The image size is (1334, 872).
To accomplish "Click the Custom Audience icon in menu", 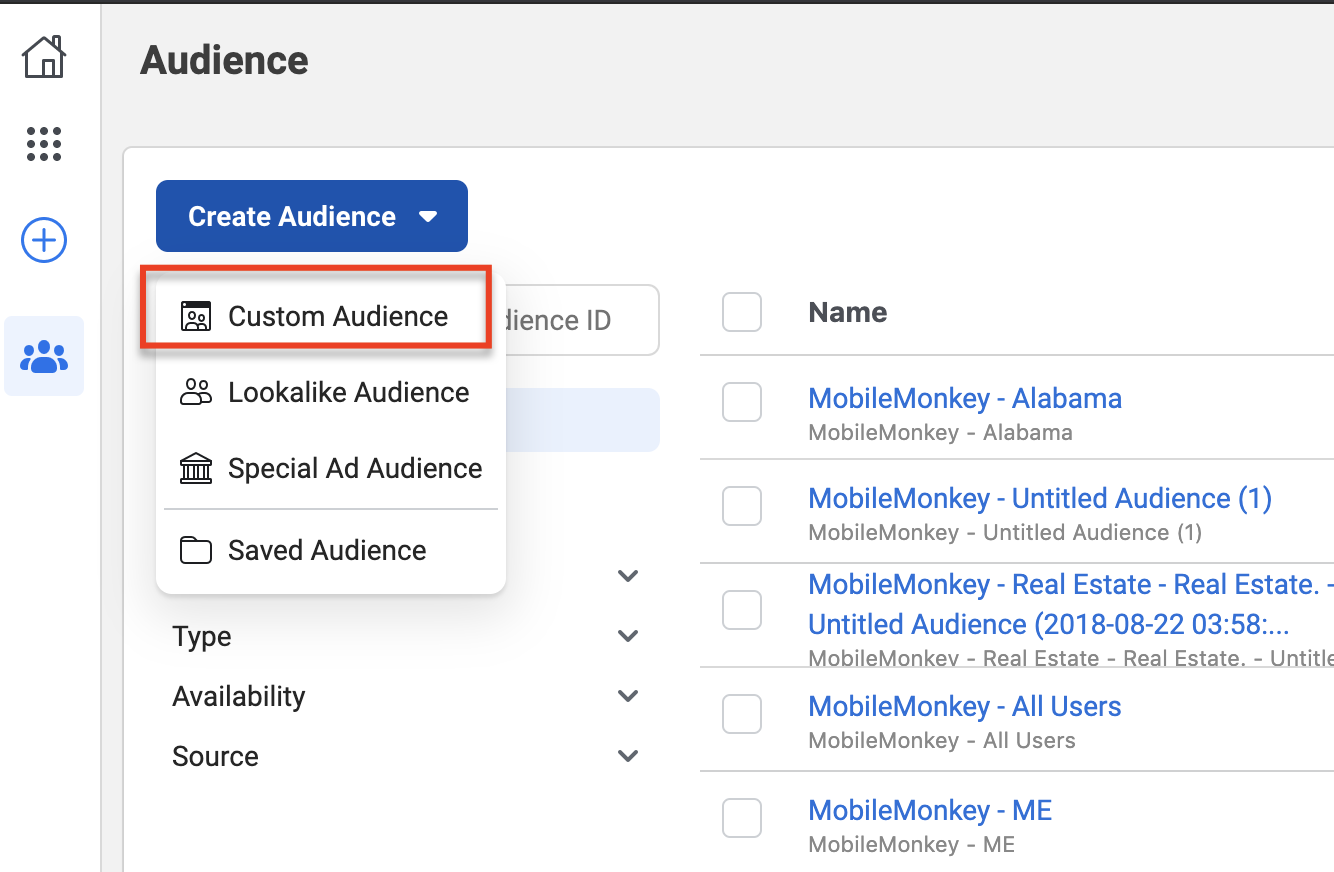I will (x=196, y=316).
